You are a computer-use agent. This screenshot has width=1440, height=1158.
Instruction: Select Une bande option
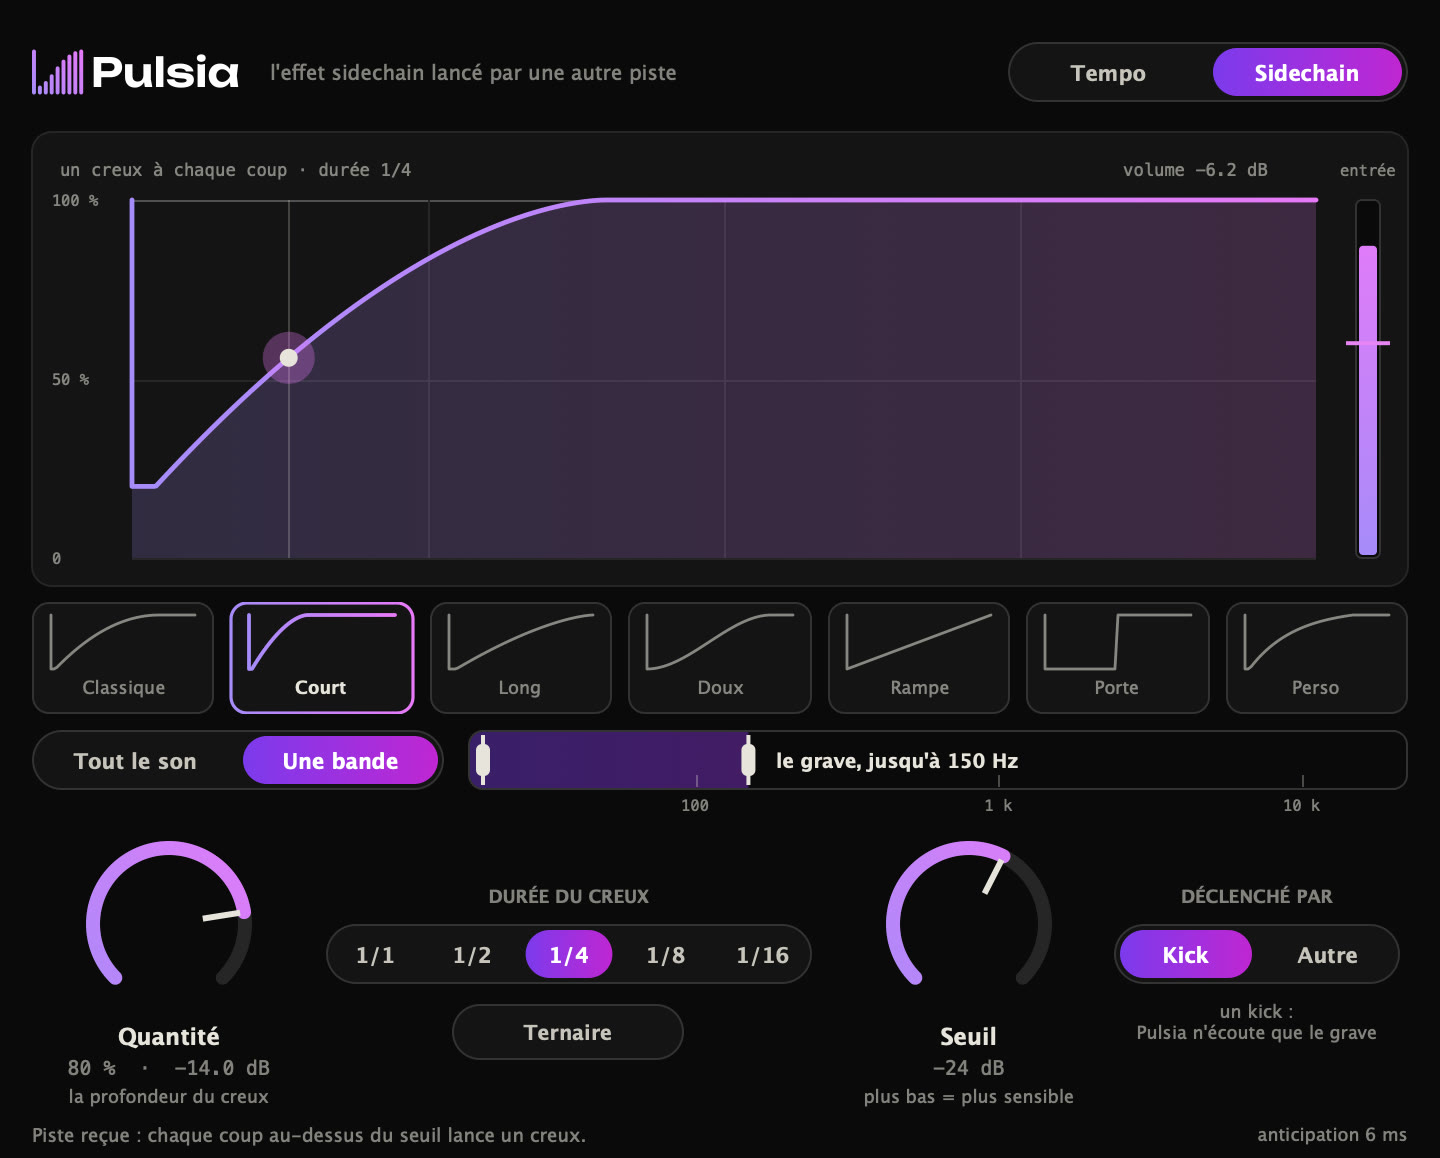click(340, 761)
